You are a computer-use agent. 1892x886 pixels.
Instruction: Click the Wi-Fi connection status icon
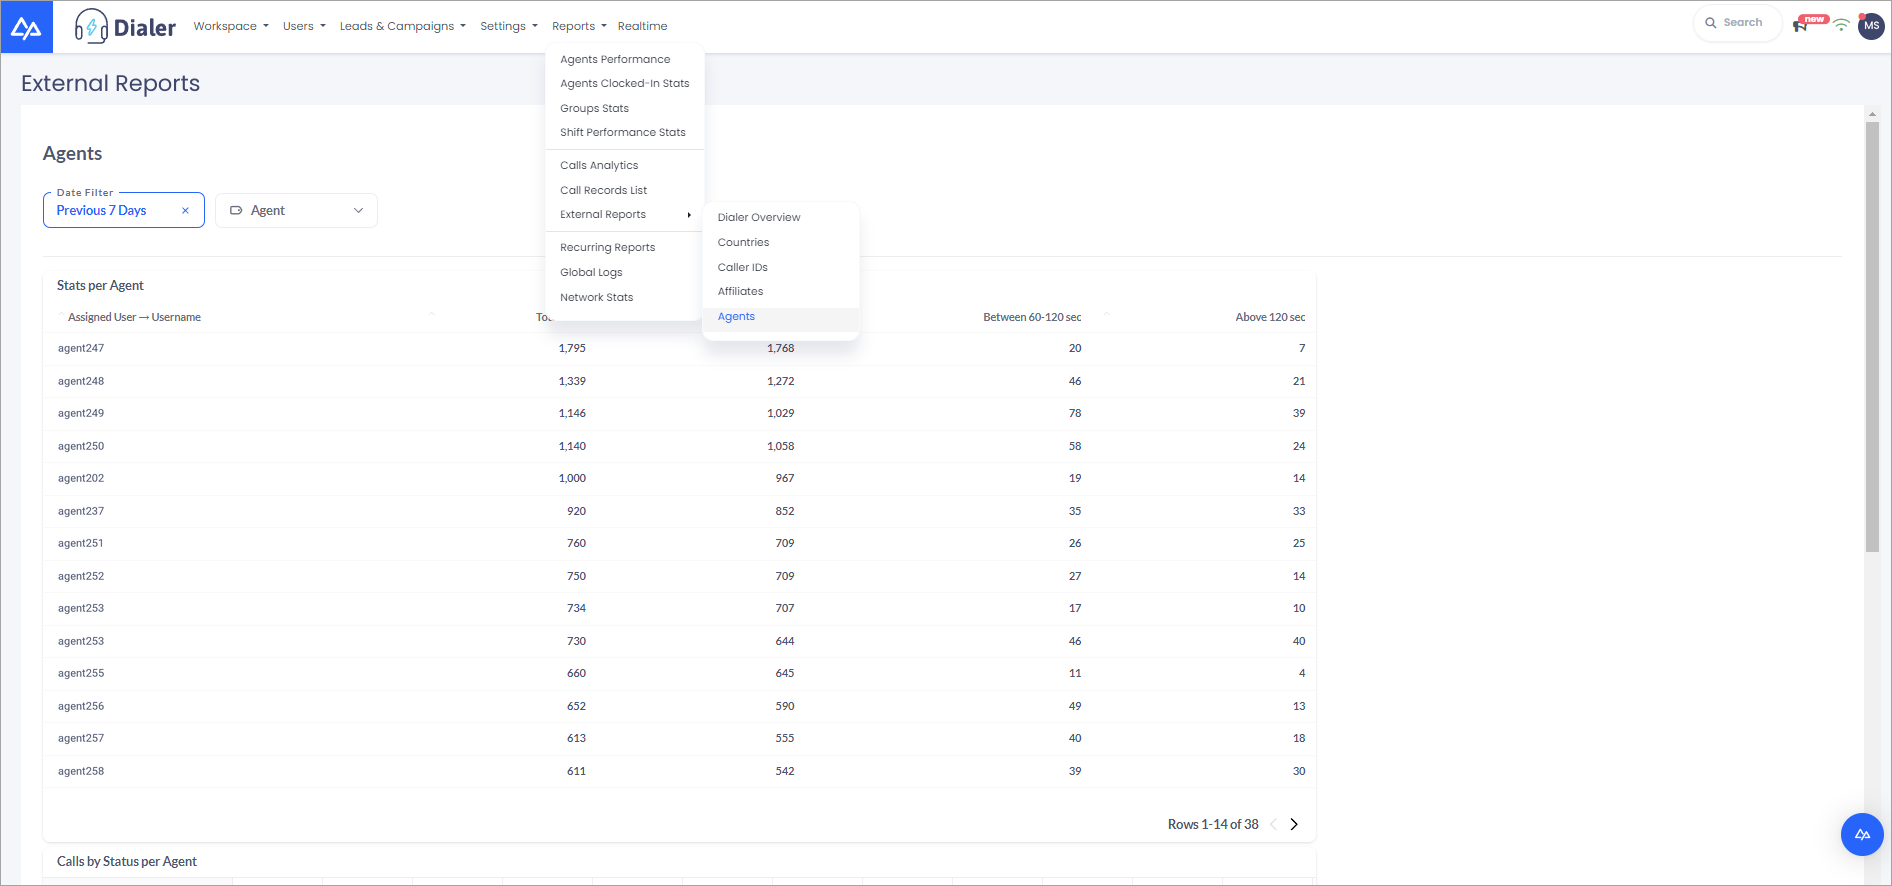(1841, 25)
